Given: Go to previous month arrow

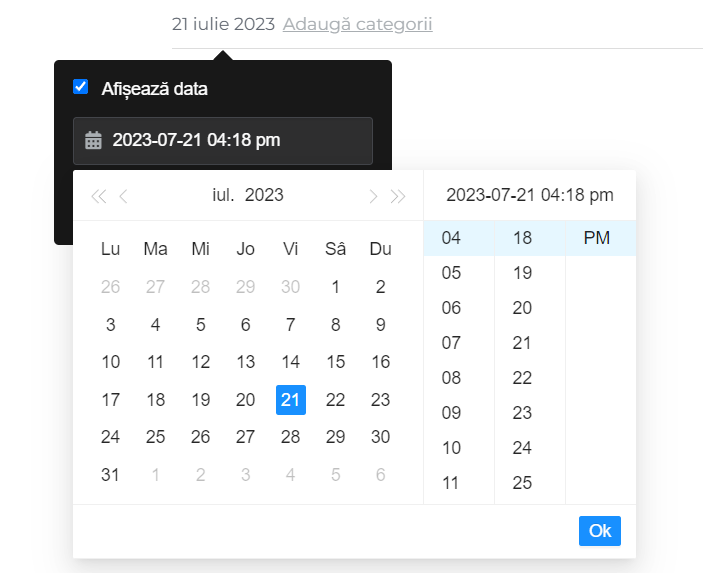Looking at the screenshot, I should click(x=123, y=196).
